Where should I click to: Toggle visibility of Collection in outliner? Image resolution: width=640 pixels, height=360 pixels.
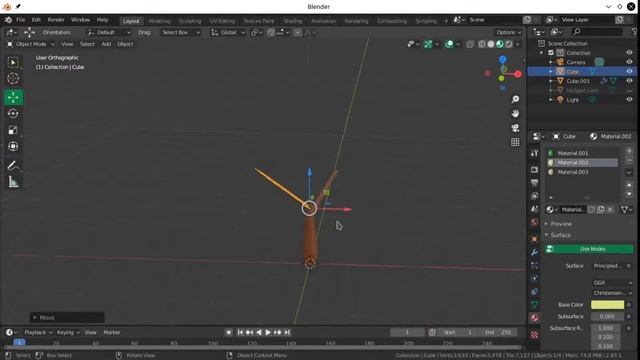tap(629, 53)
